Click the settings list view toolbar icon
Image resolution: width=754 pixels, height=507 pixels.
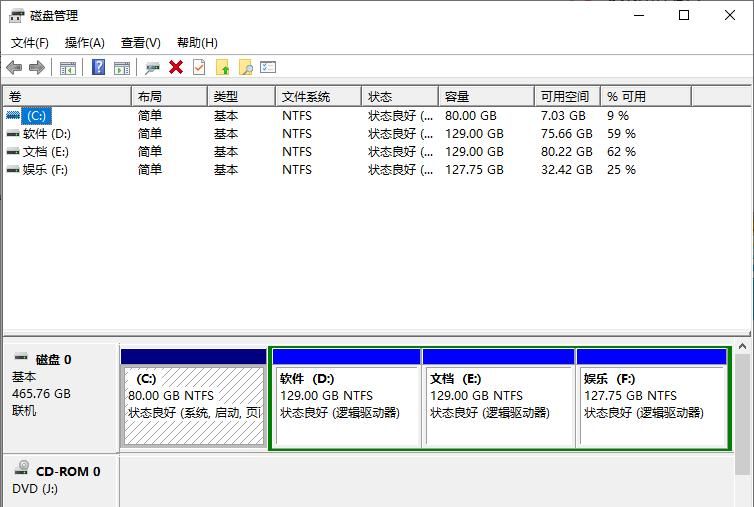tap(268, 67)
